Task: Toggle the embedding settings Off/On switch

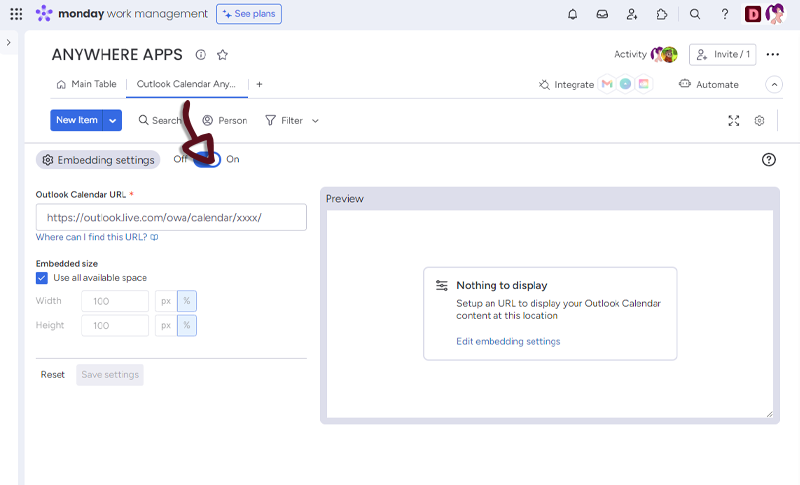Action: click(208, 159)
